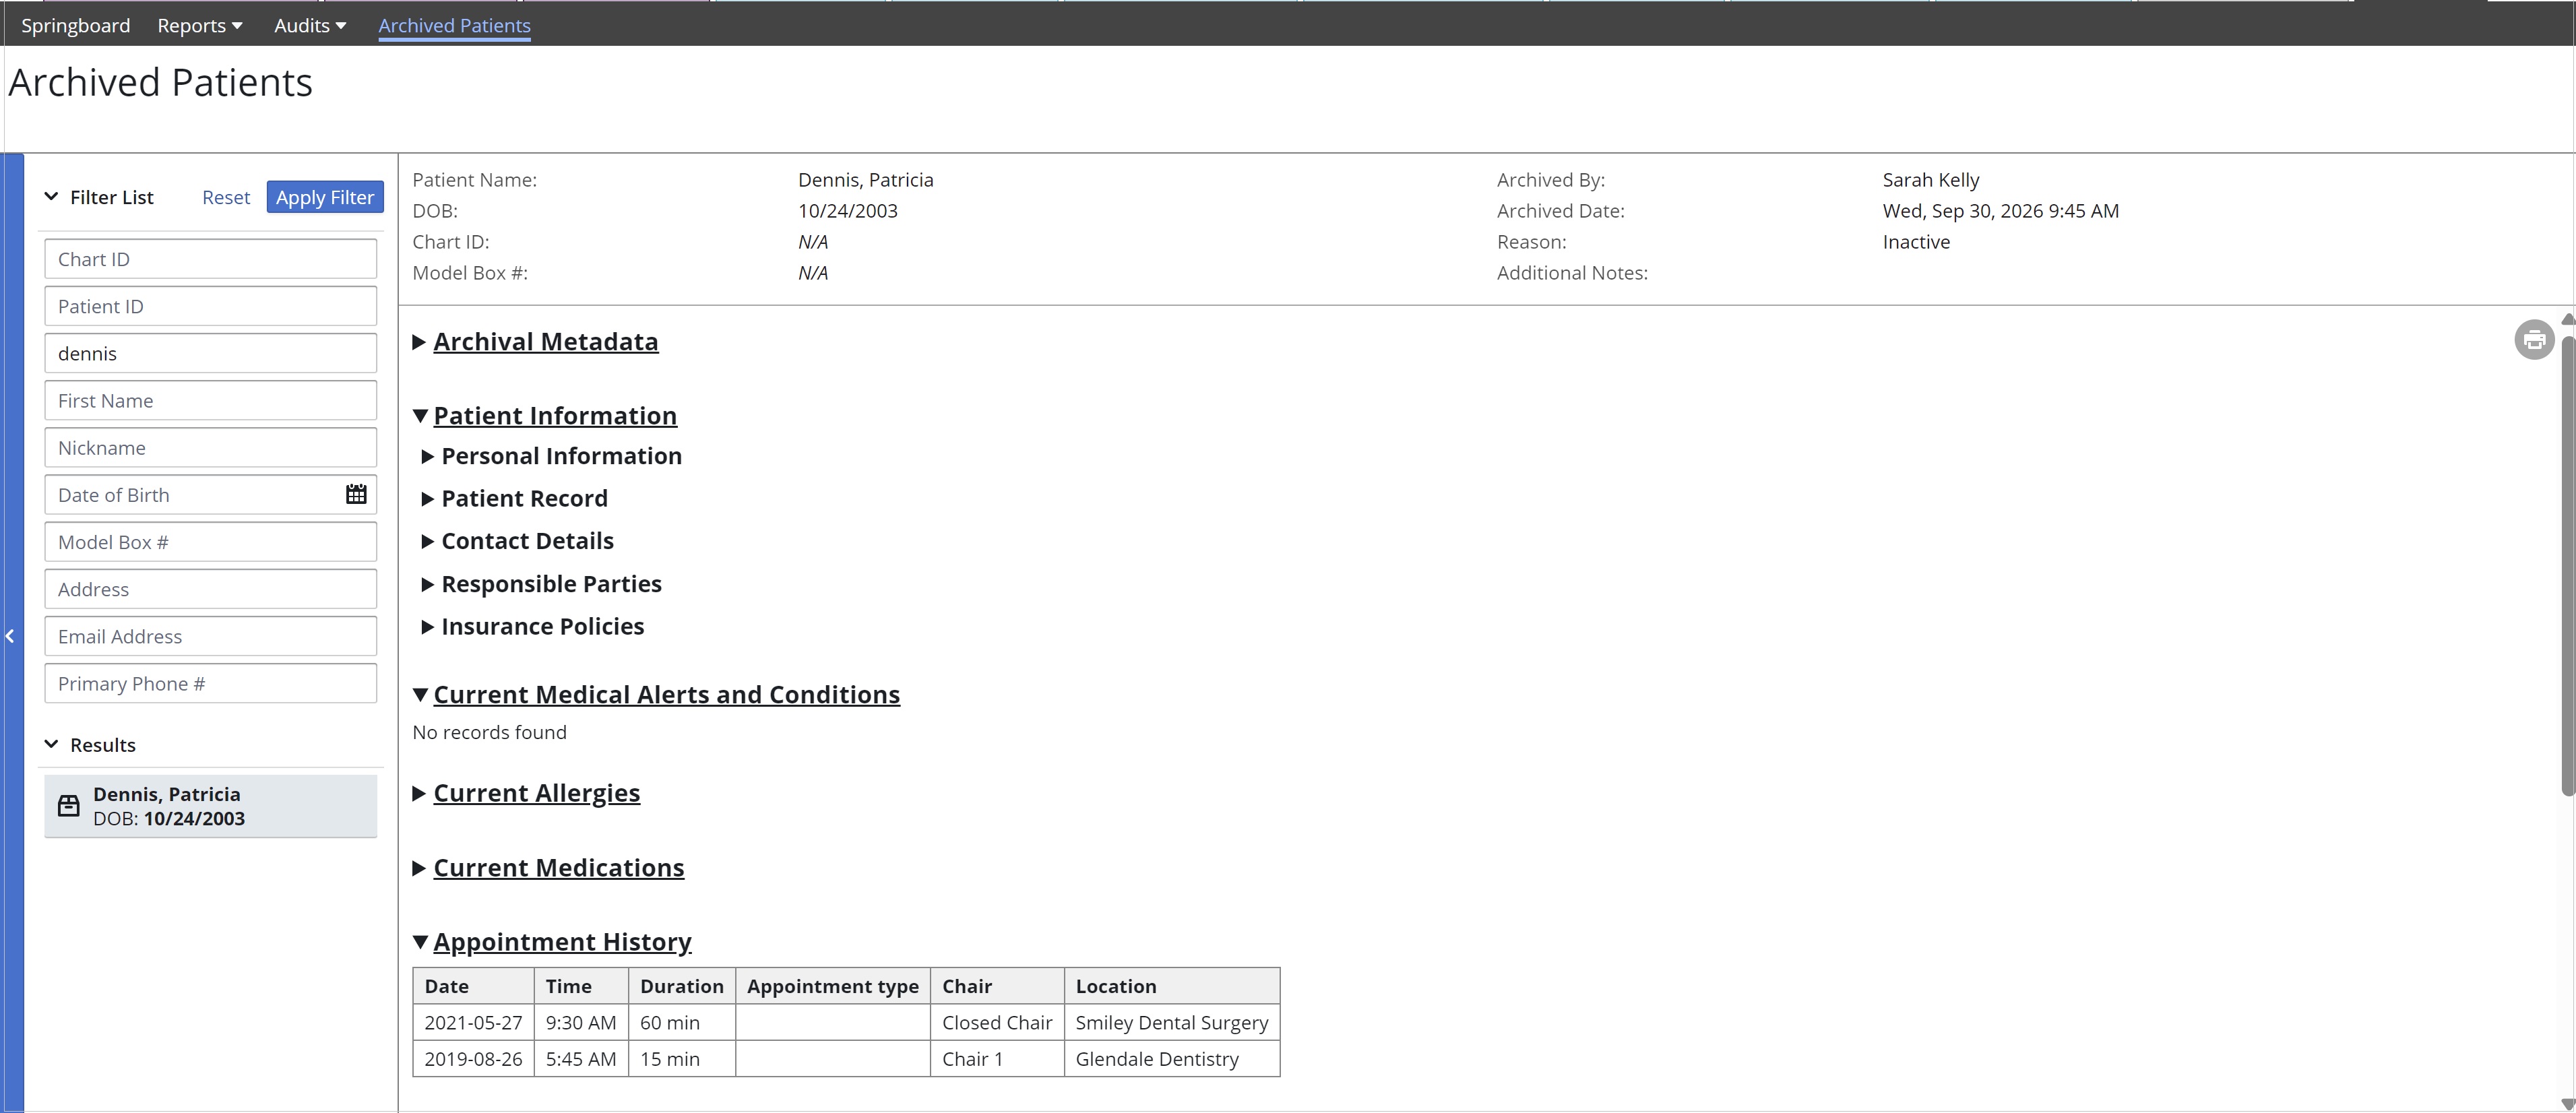Collapse the left sidebar with the chevron arrow
This screenshot has width=2576, height=1113.
(10, 636)
